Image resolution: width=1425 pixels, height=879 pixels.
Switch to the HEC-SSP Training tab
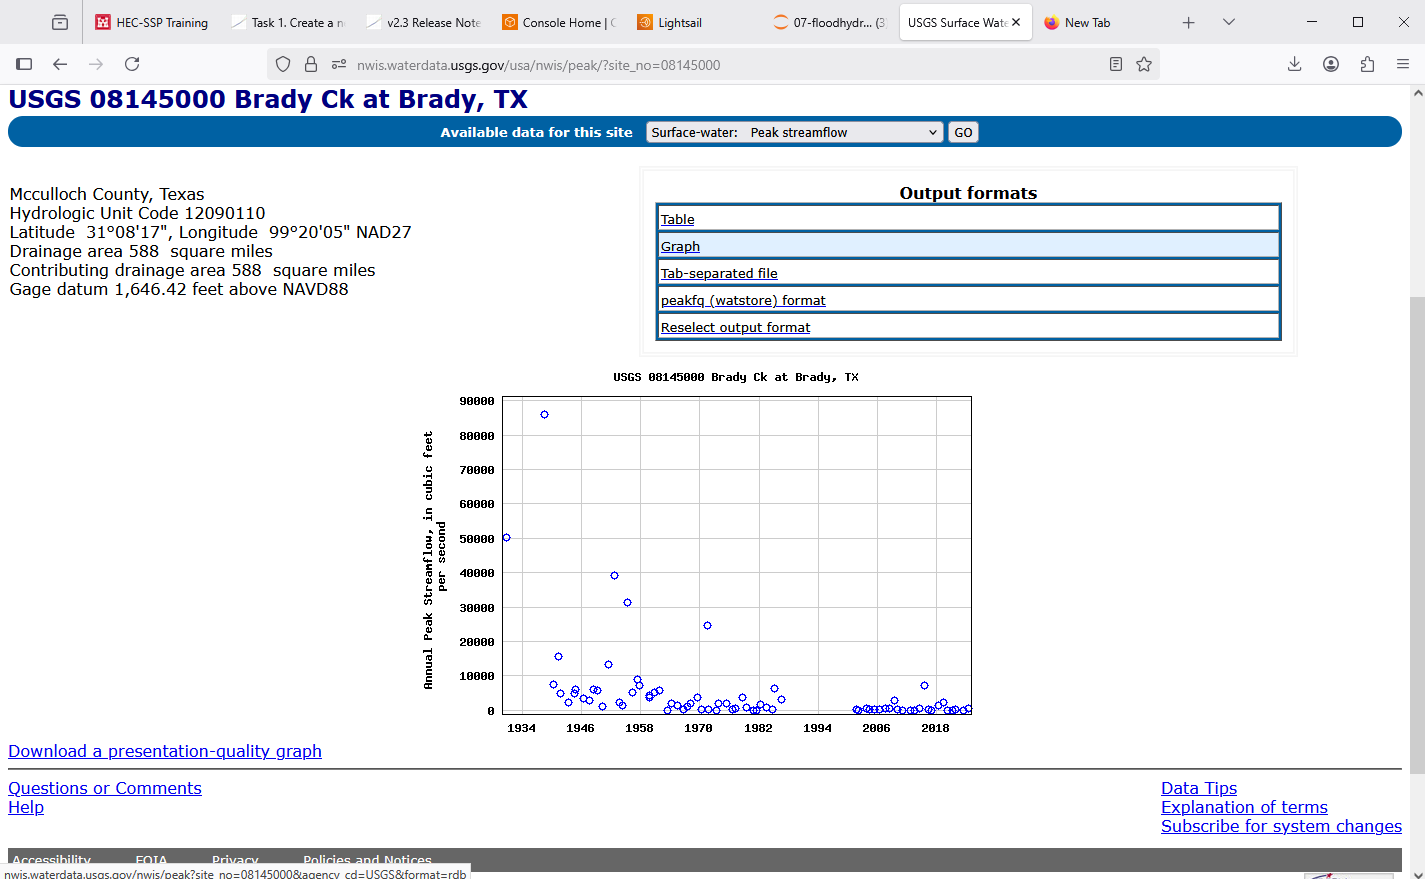[152, 22]
